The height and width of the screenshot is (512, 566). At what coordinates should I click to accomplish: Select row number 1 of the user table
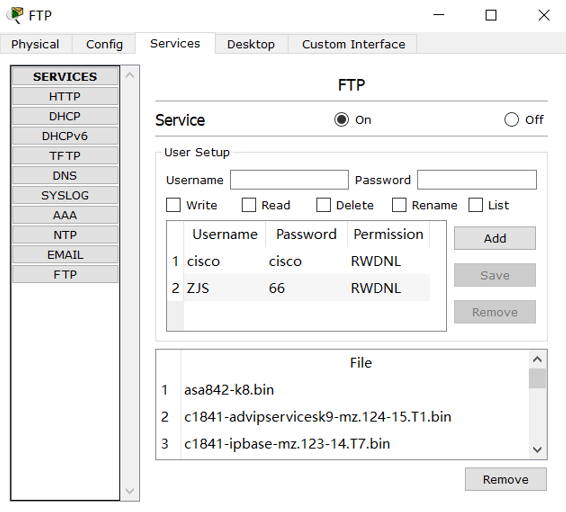coord(175,261)
